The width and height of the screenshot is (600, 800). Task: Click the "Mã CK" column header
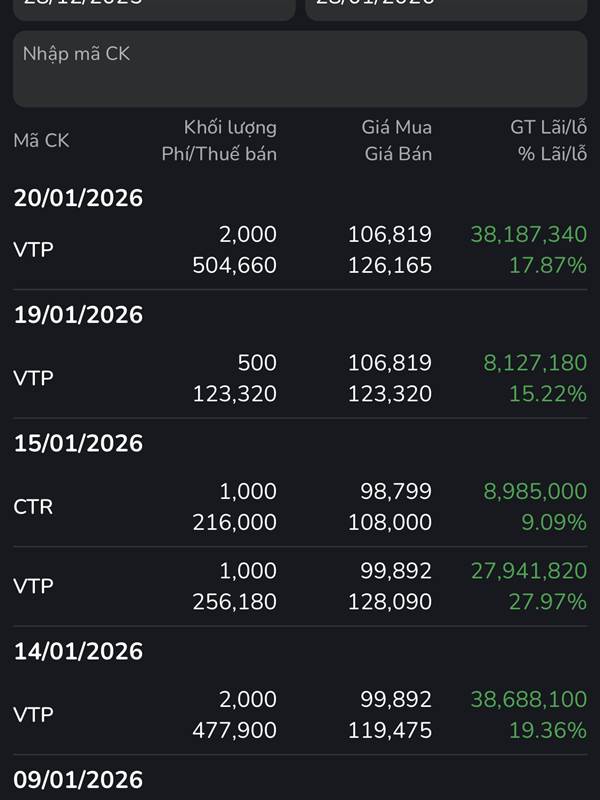(x=41, y=141)
